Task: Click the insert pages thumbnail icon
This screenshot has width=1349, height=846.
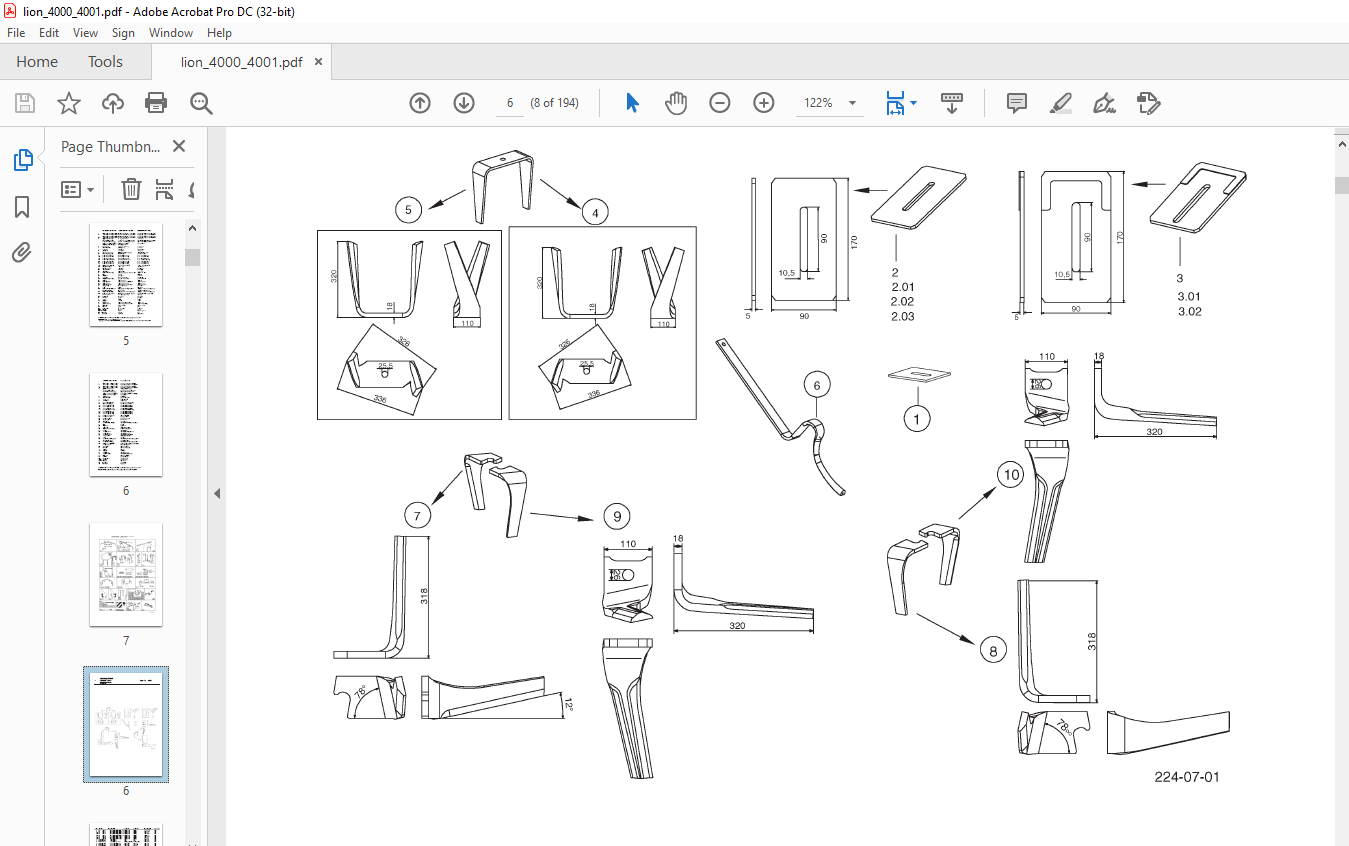Action: tap(164, 189)
